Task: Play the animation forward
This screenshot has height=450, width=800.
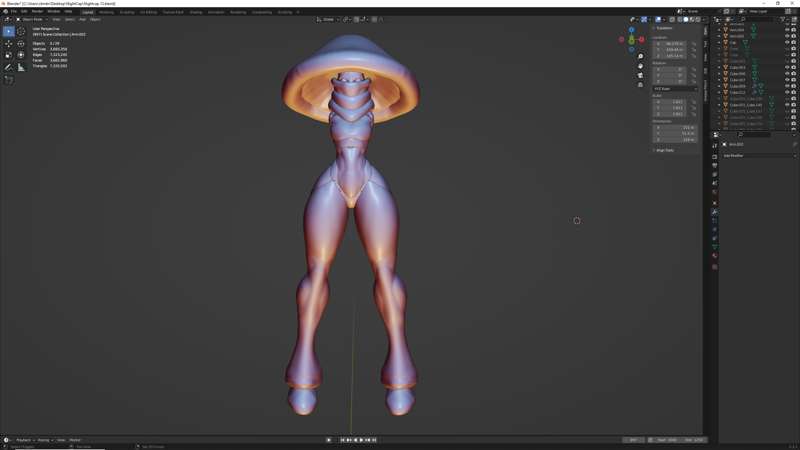Action: [361, 440]
